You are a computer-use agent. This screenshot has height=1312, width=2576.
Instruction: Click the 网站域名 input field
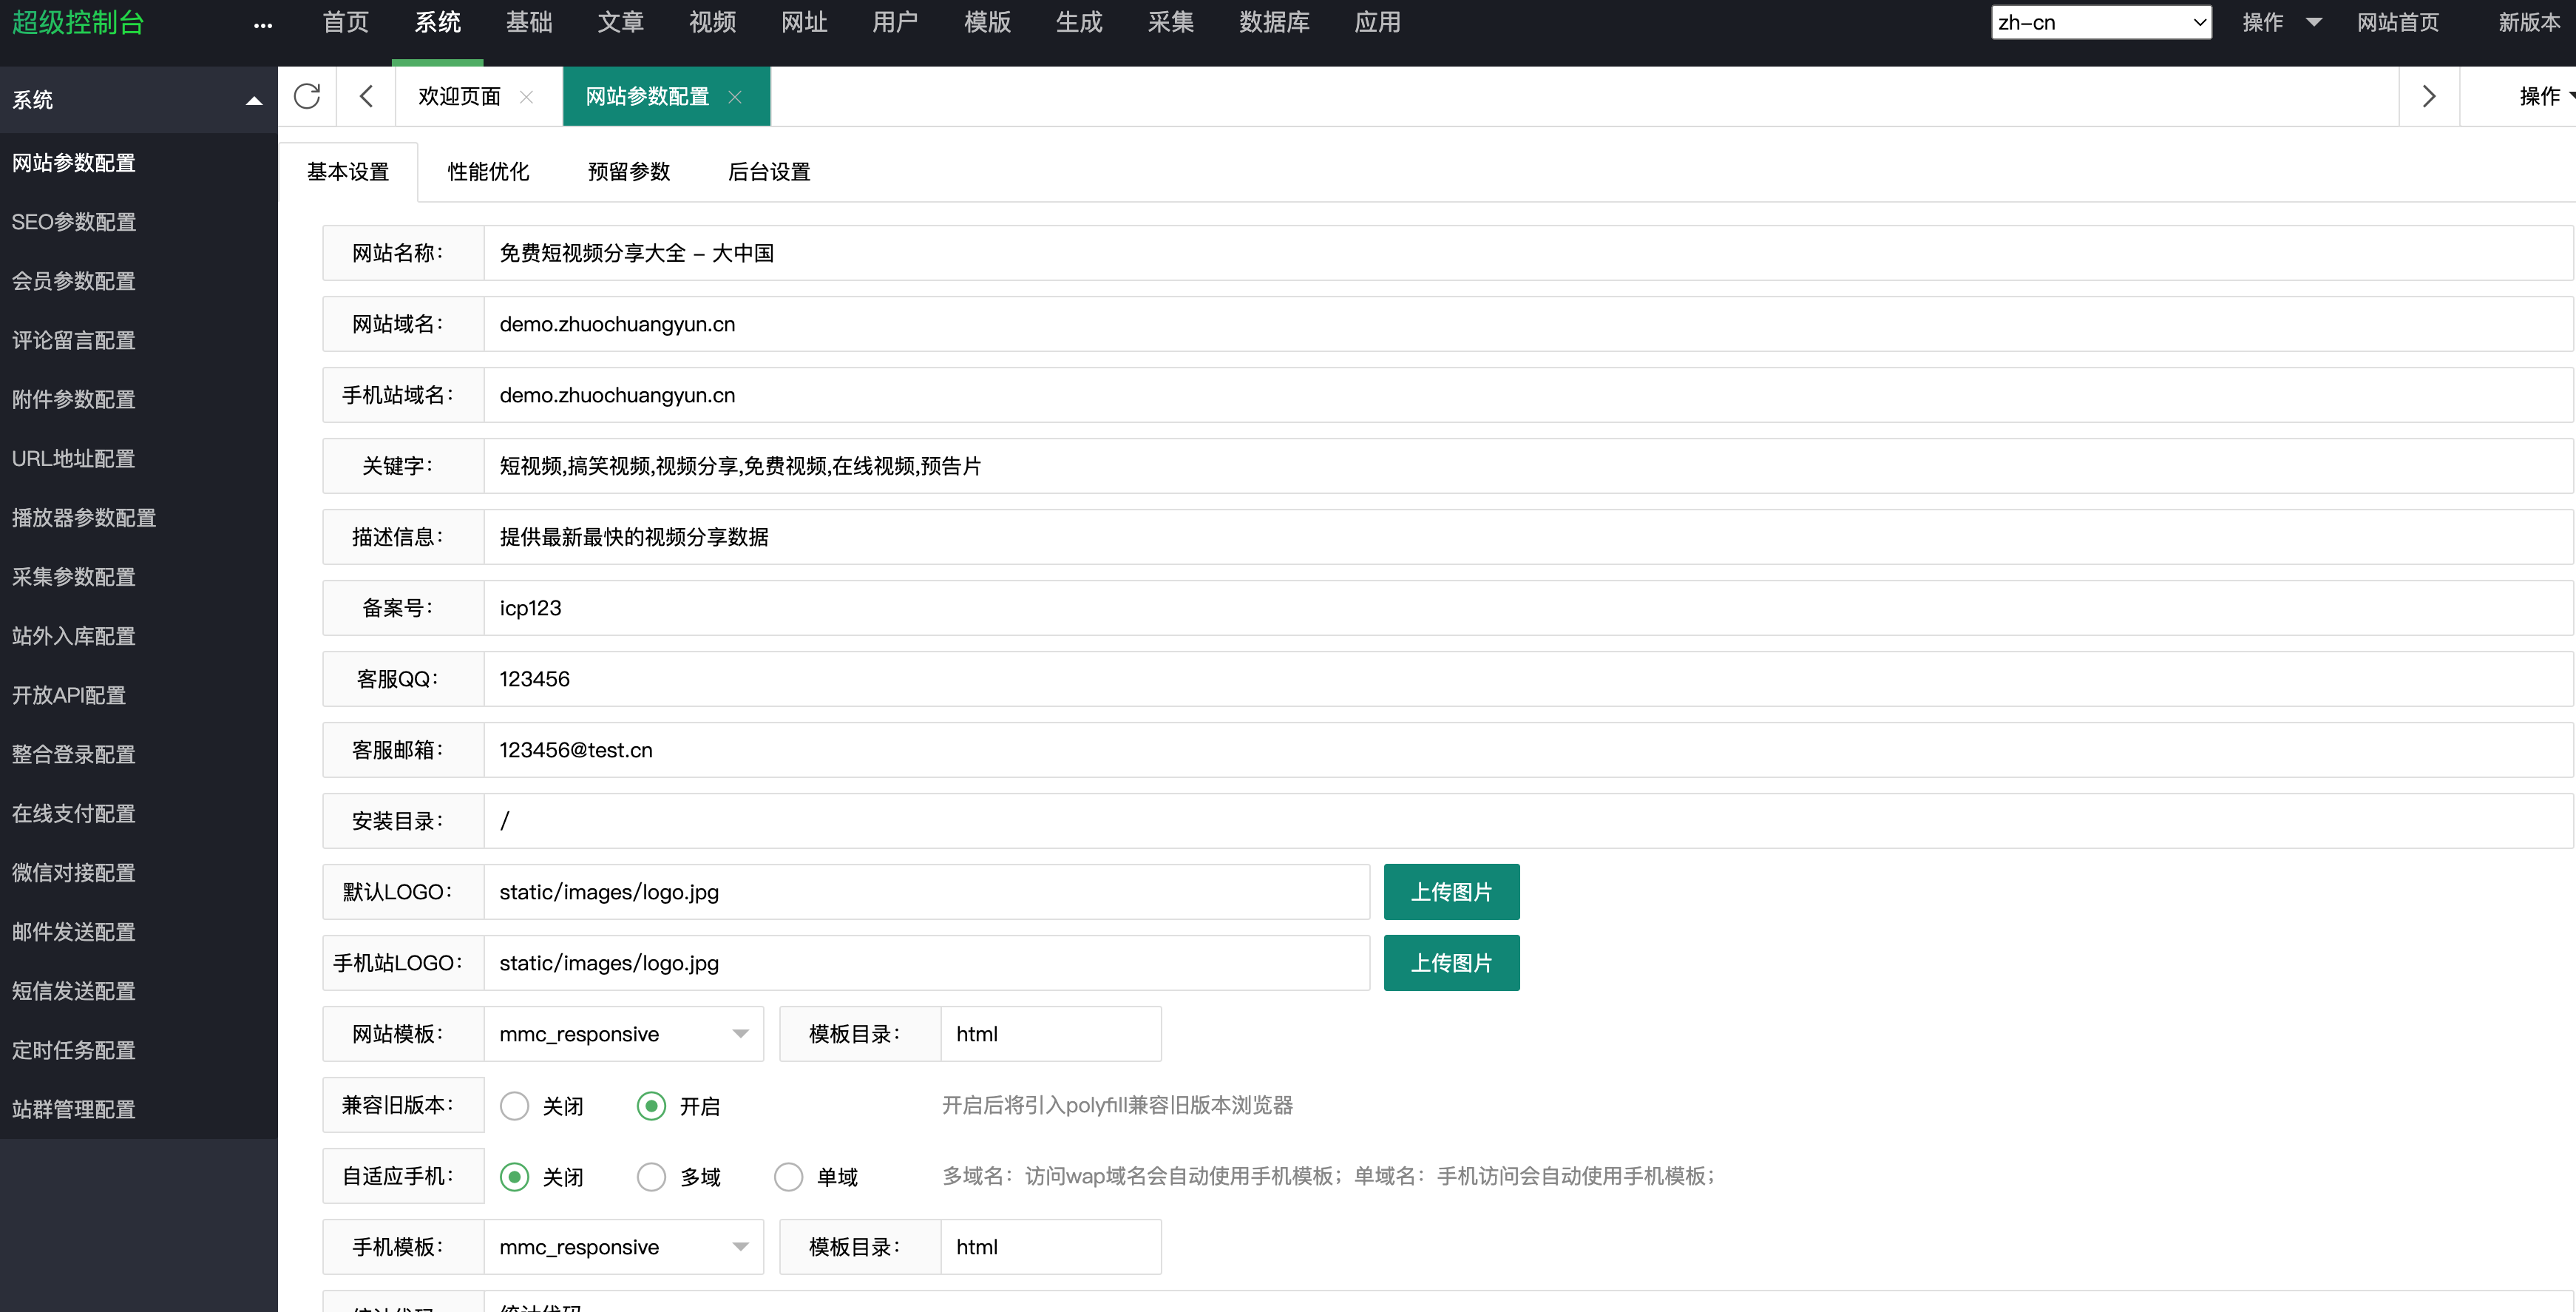1528,323
